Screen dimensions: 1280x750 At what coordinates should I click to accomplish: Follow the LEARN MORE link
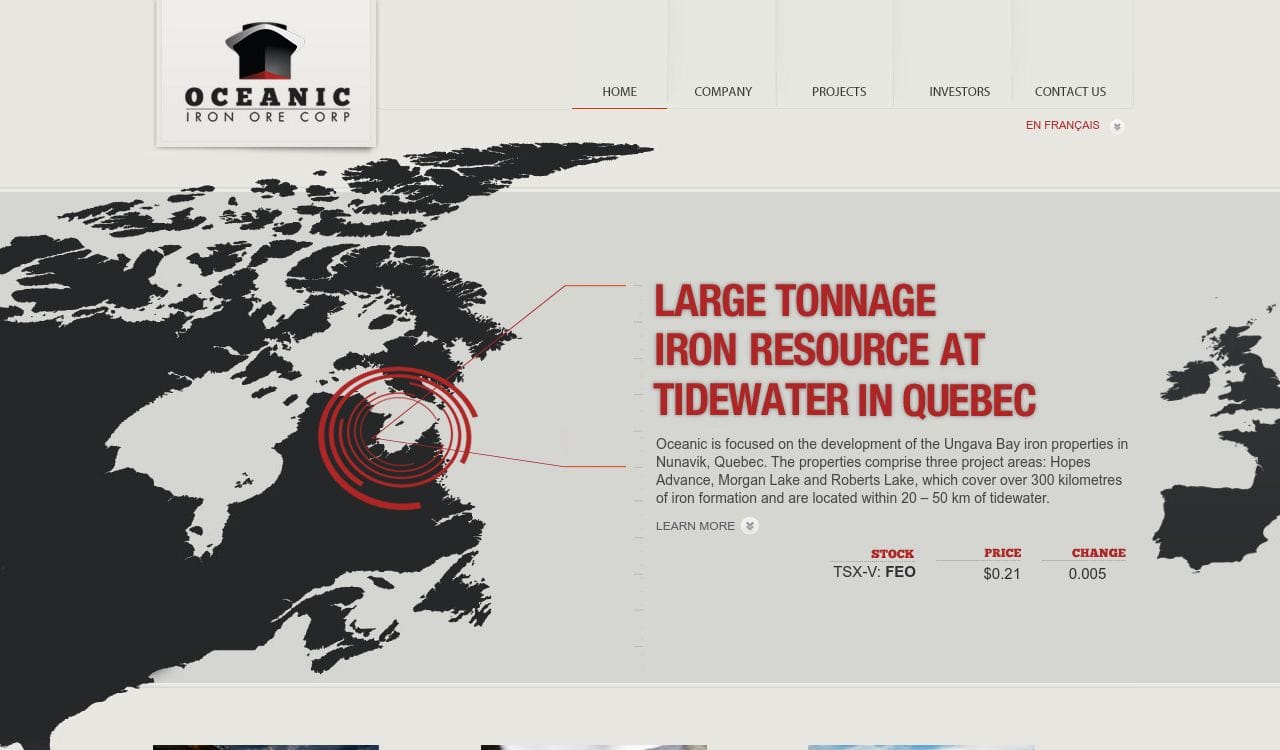[695, 526]
